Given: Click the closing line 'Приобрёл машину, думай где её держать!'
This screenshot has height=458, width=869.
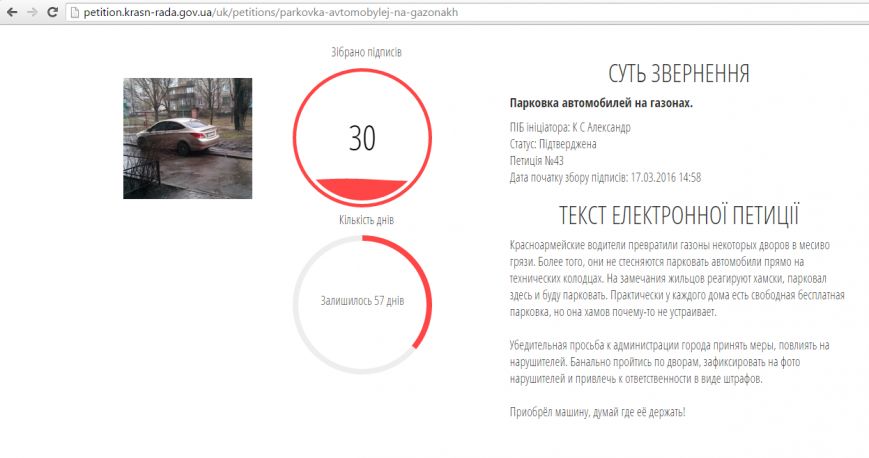Looking at the screenshot, I should coord(597,412).
